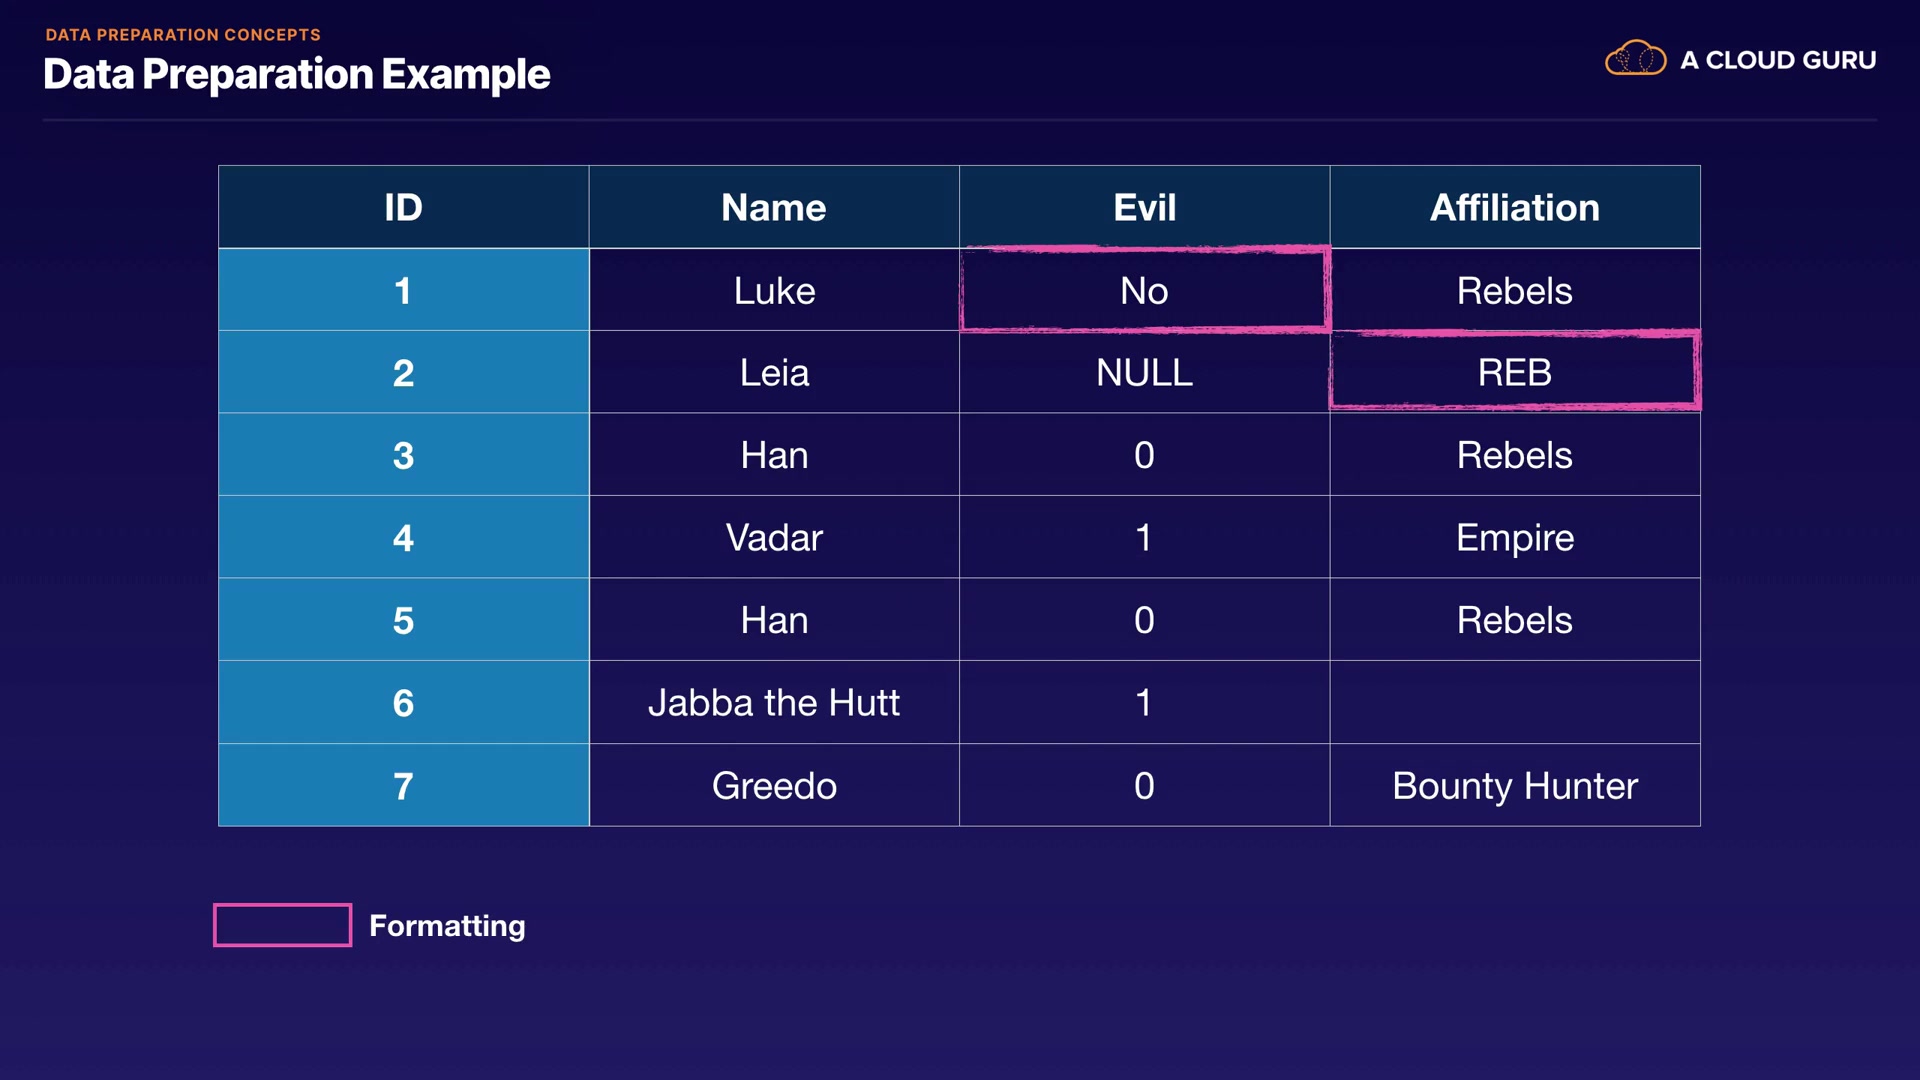Click the A Cloud Guru cloud logo
The image size is (1920, 1080).
tap(1635, 59)
